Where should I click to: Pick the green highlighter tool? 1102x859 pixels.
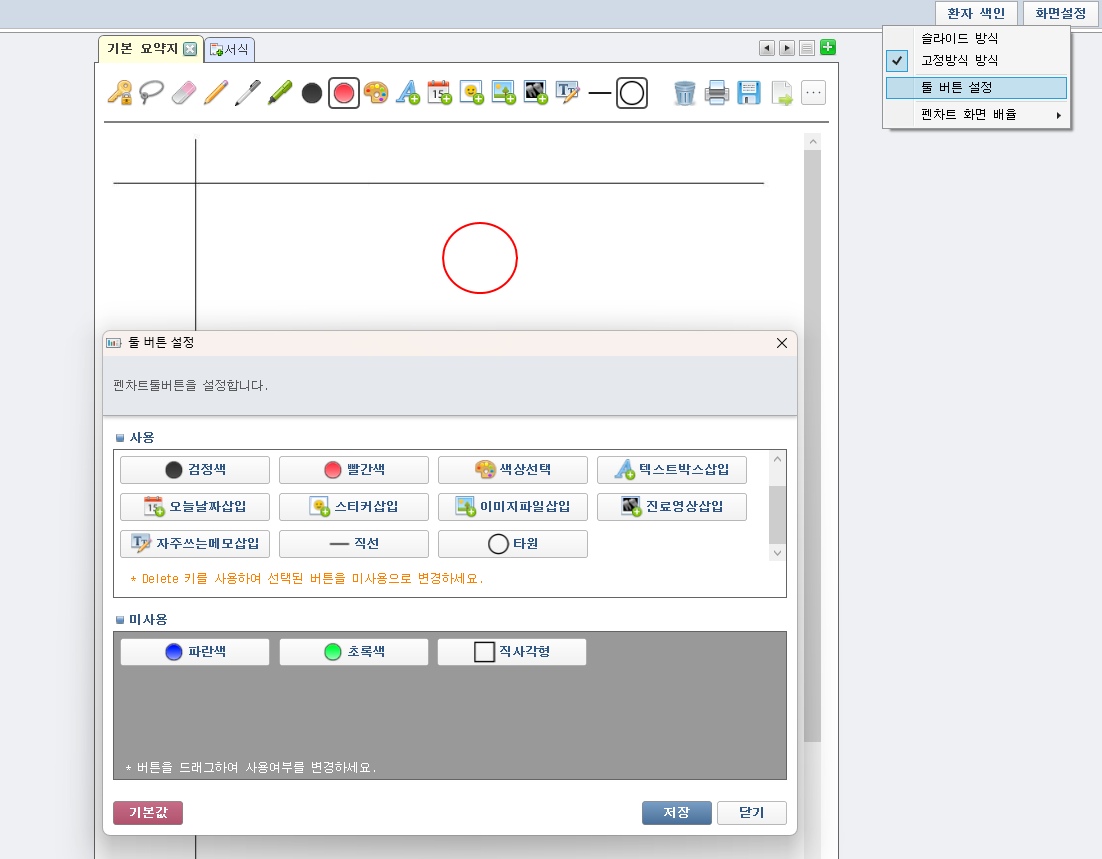pyautogui.click(x=280, y=93)
